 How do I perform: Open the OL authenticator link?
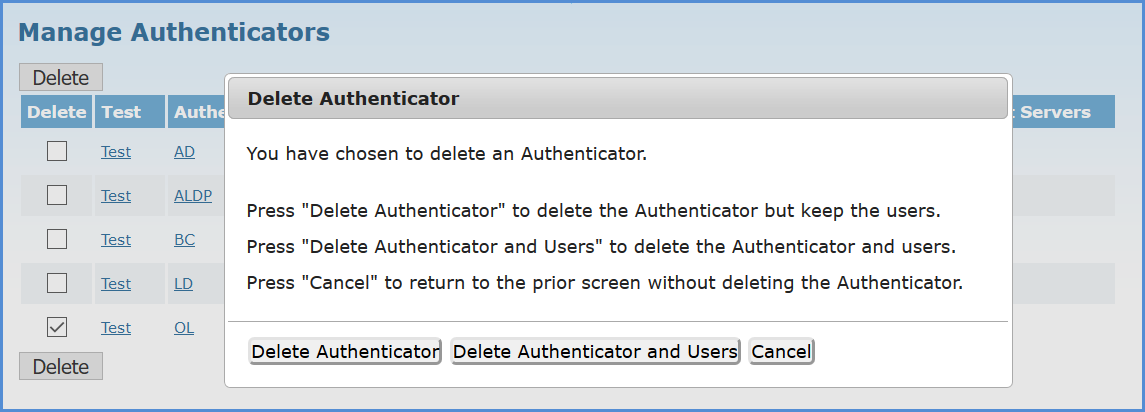click(x=184, y=328)
